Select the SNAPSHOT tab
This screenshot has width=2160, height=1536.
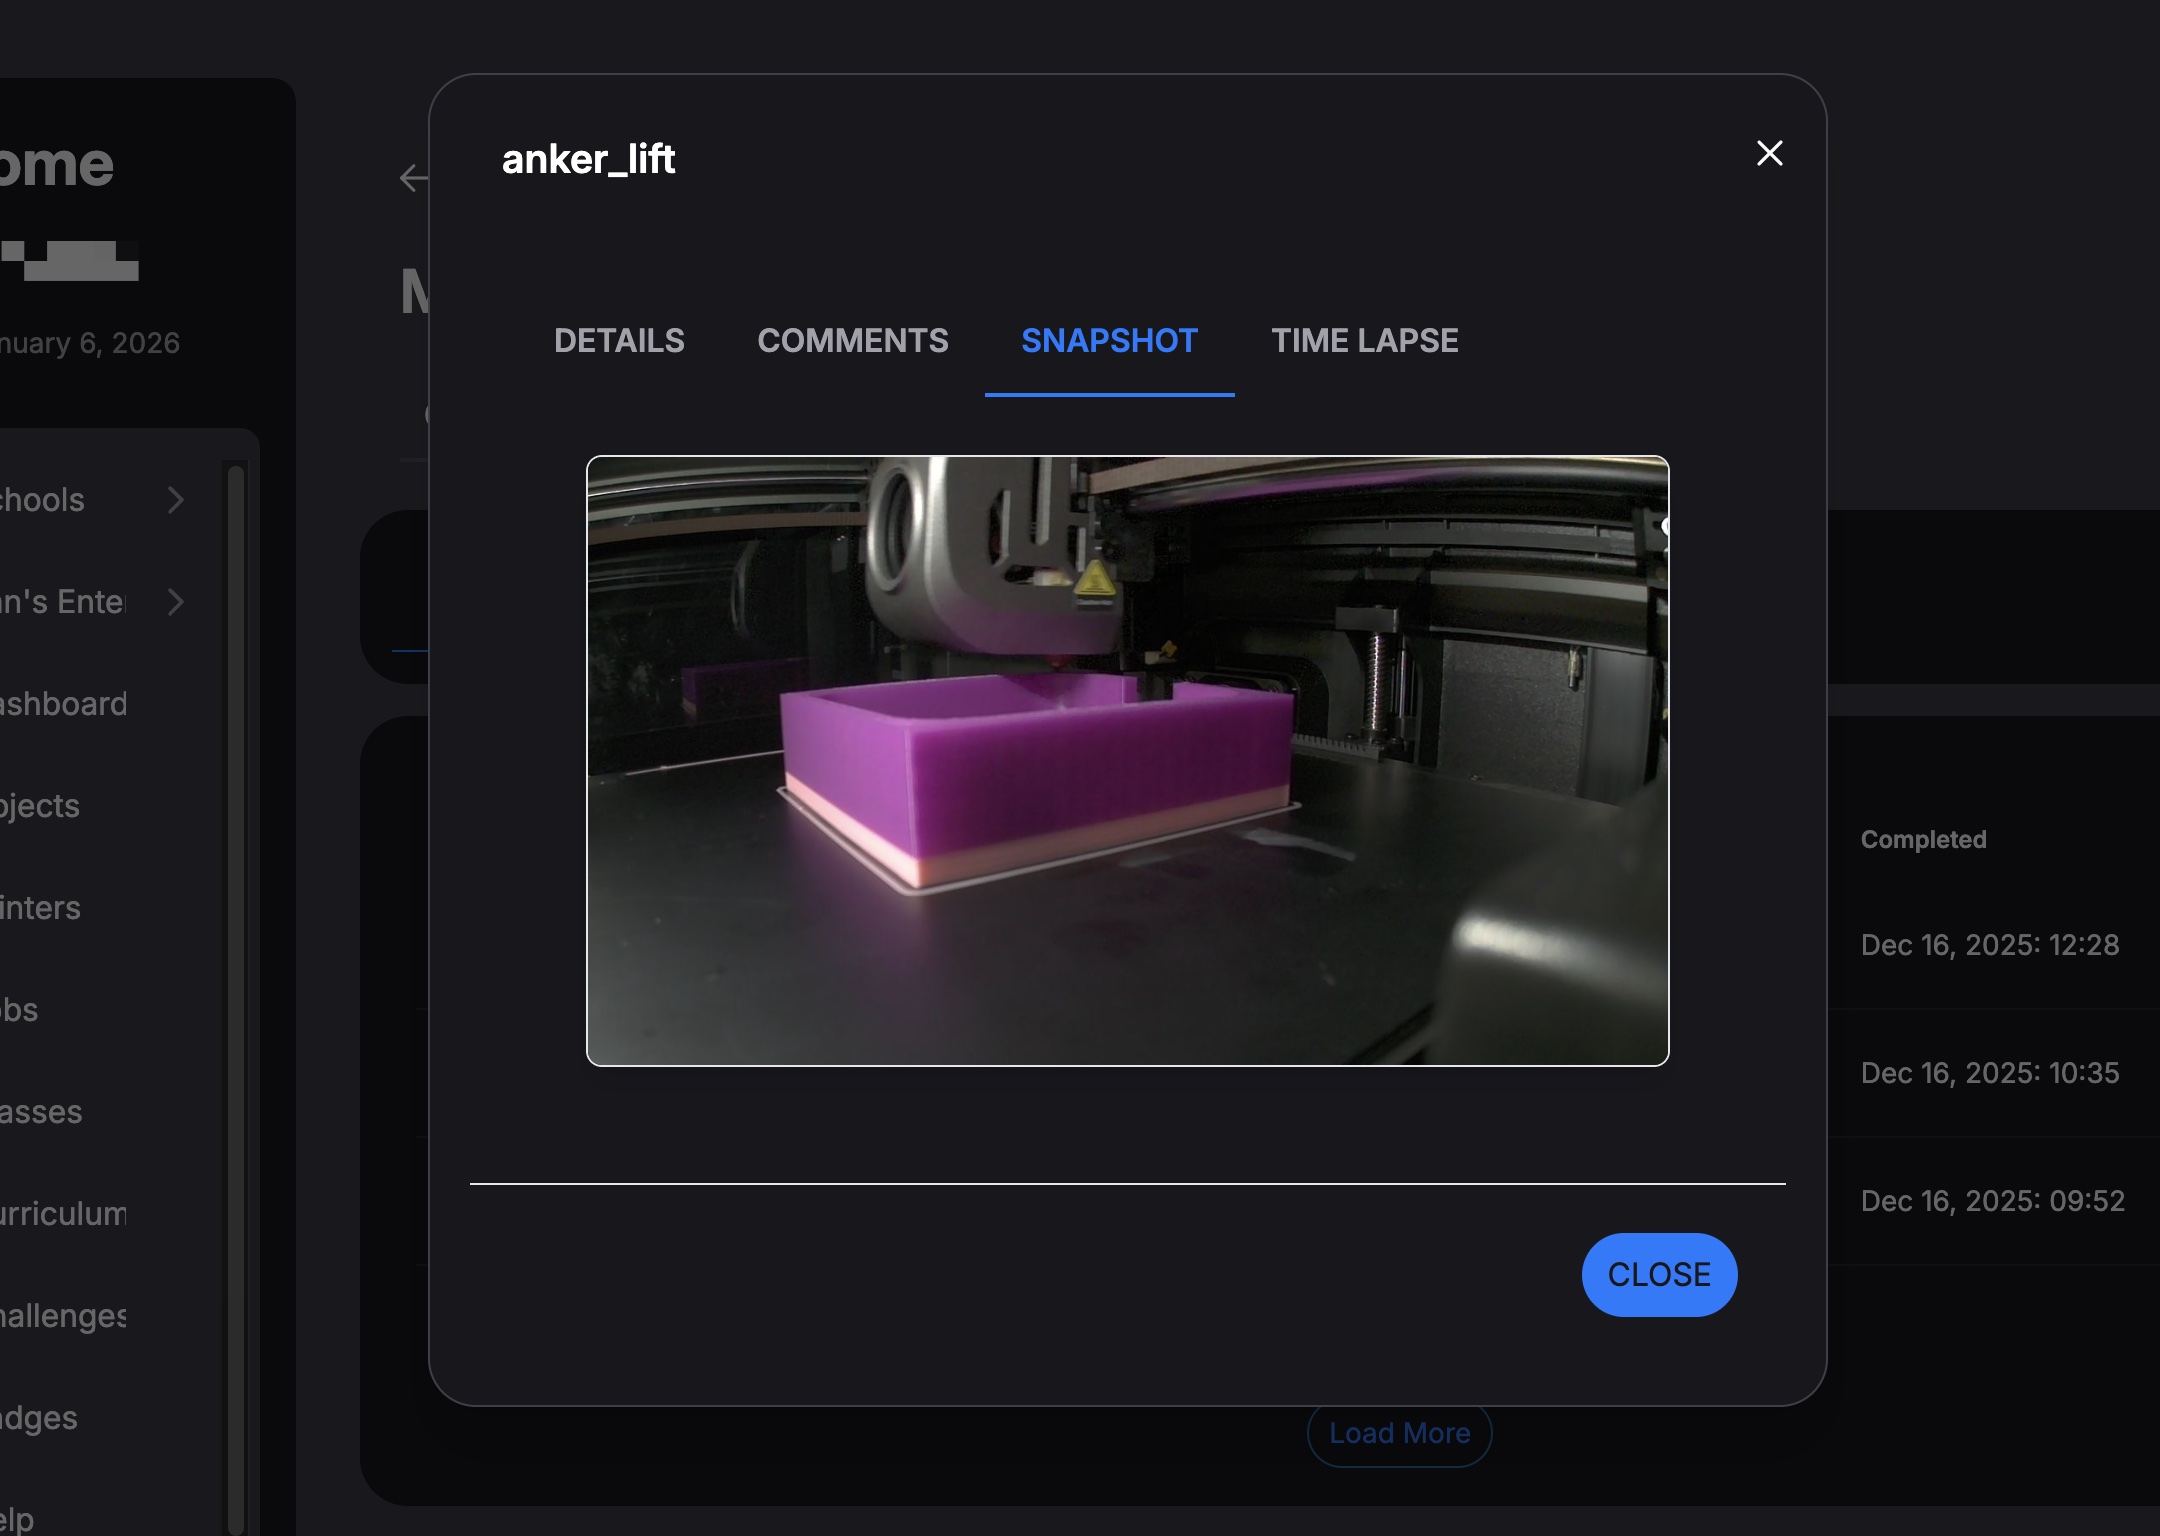click(1109, 341)
